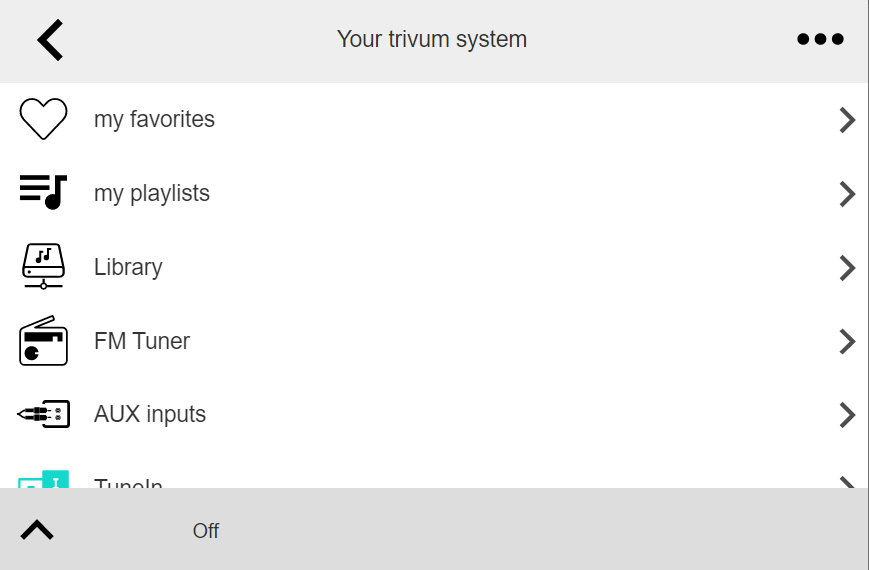
Task: Open my playlists chevron arrow
Action: pos(847,194)
